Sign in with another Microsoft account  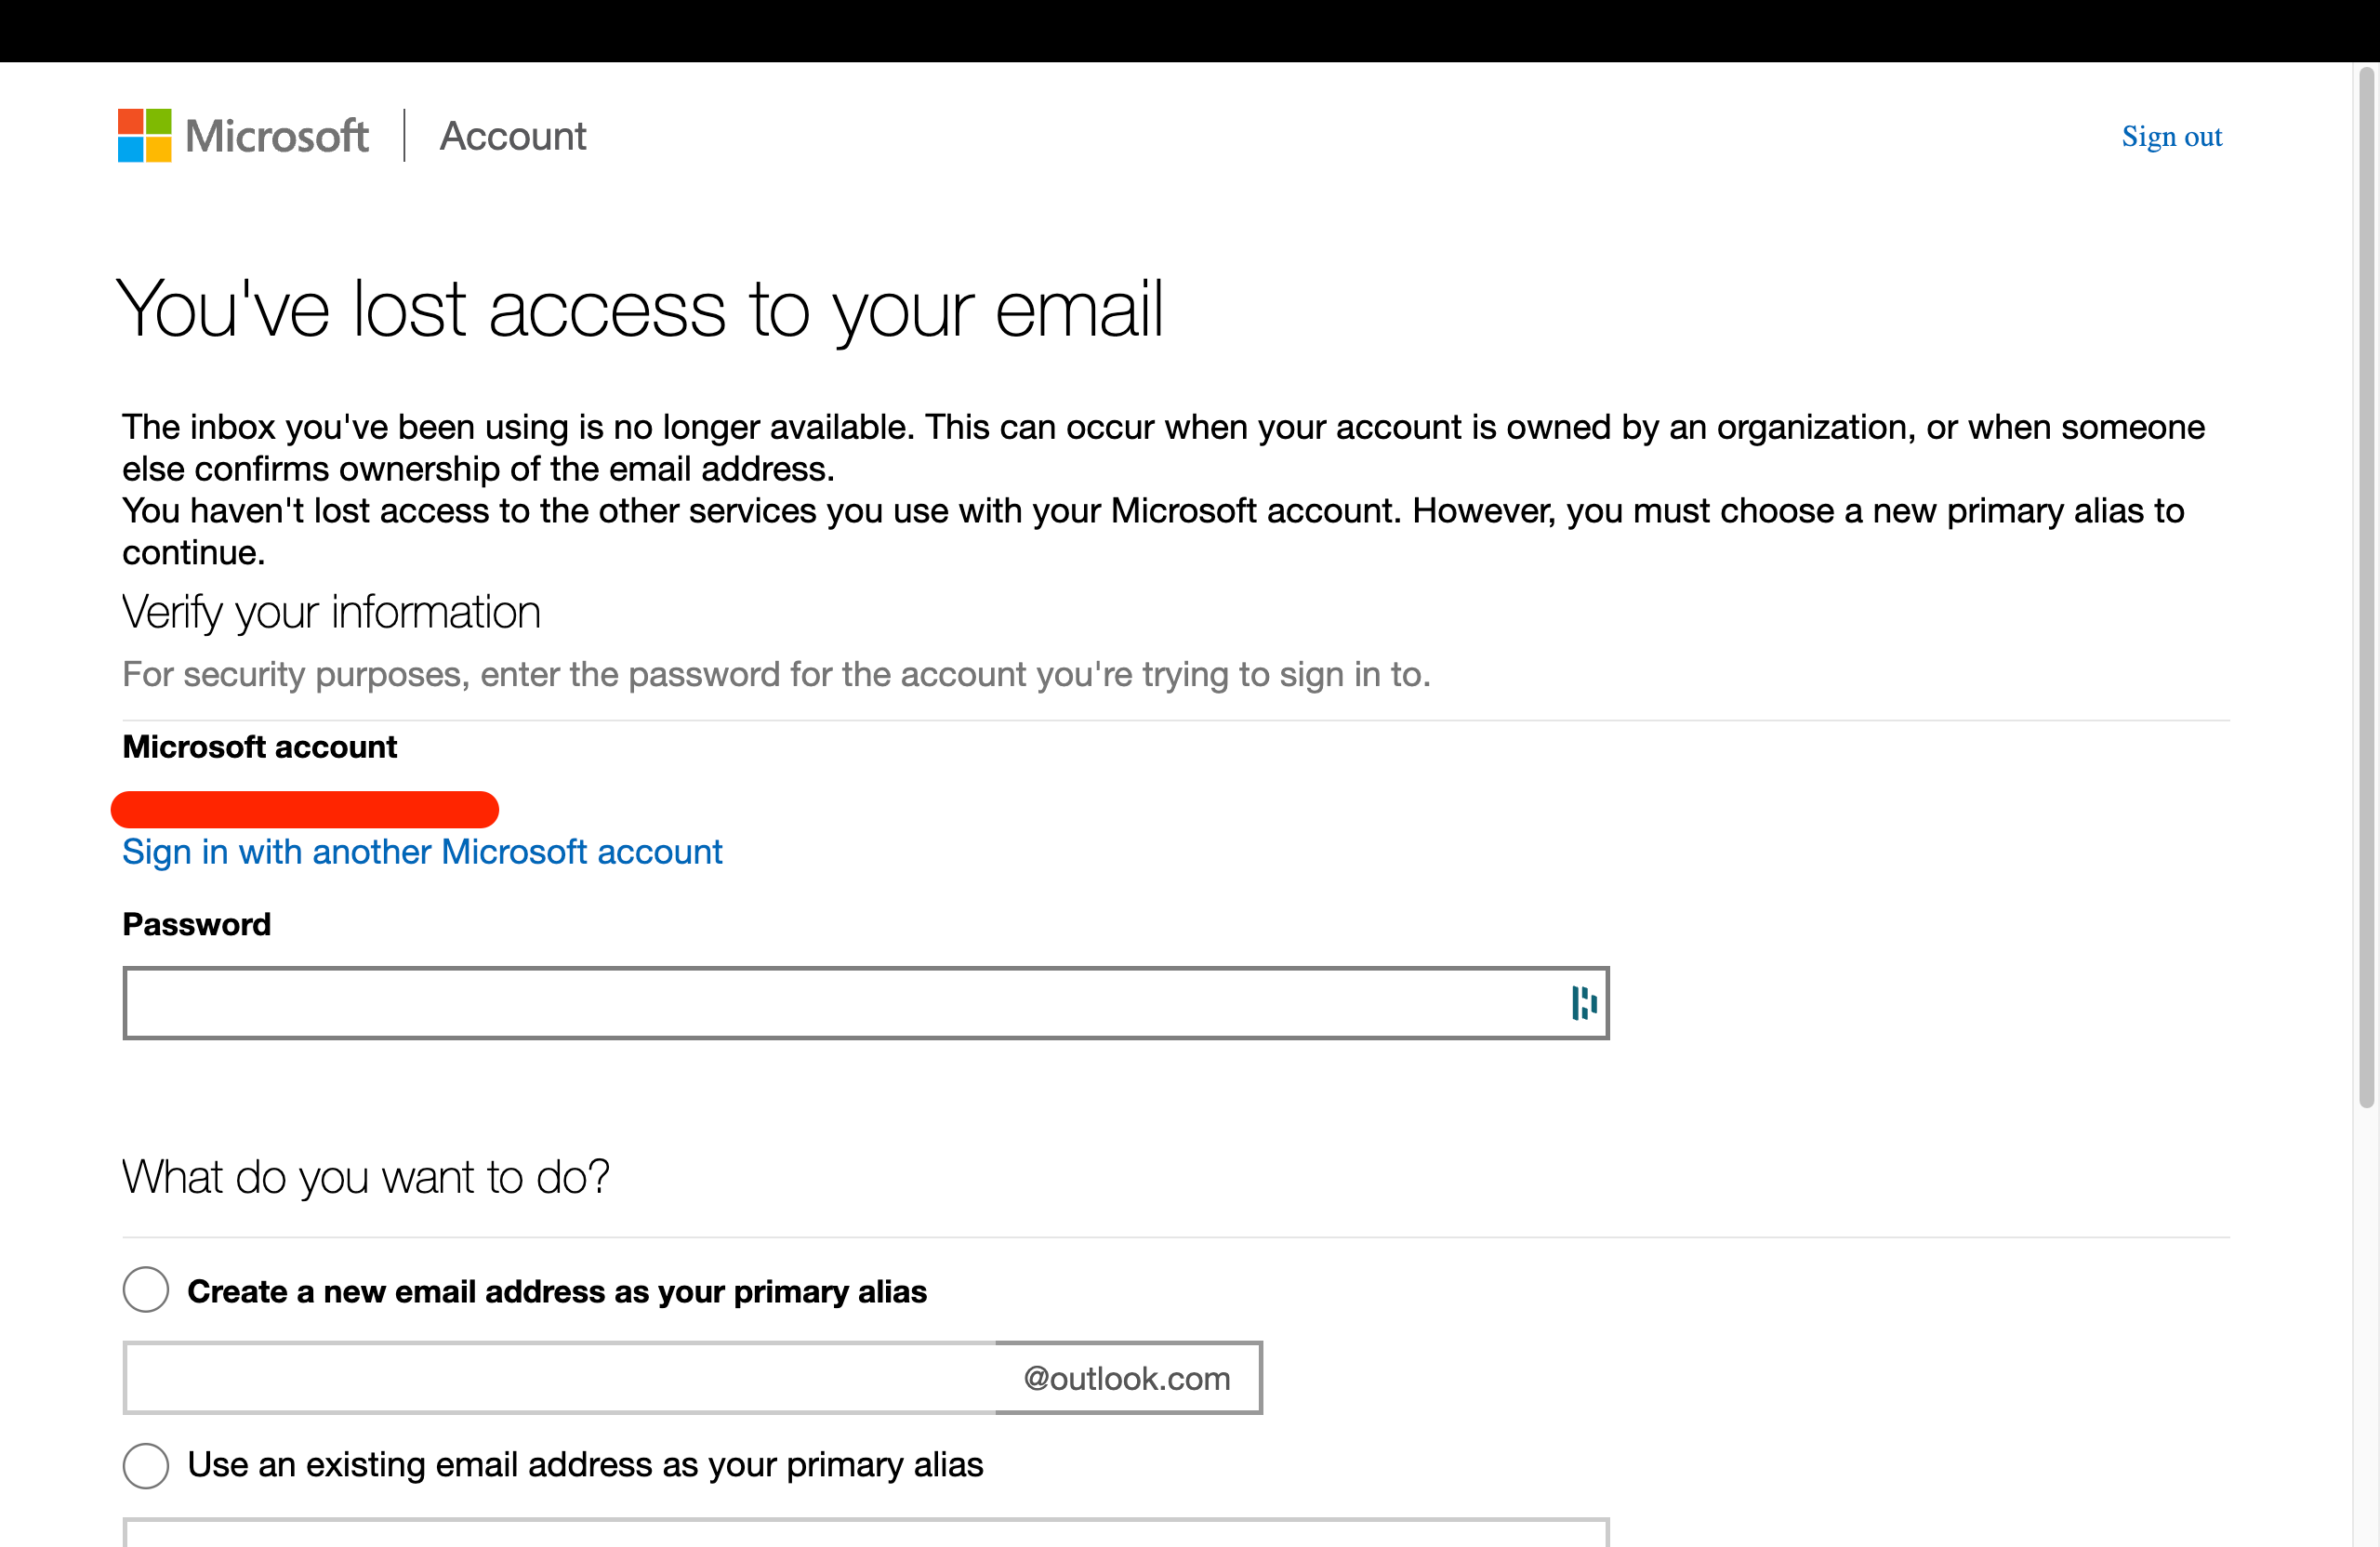pyautogui.click(x=421, y=851)
